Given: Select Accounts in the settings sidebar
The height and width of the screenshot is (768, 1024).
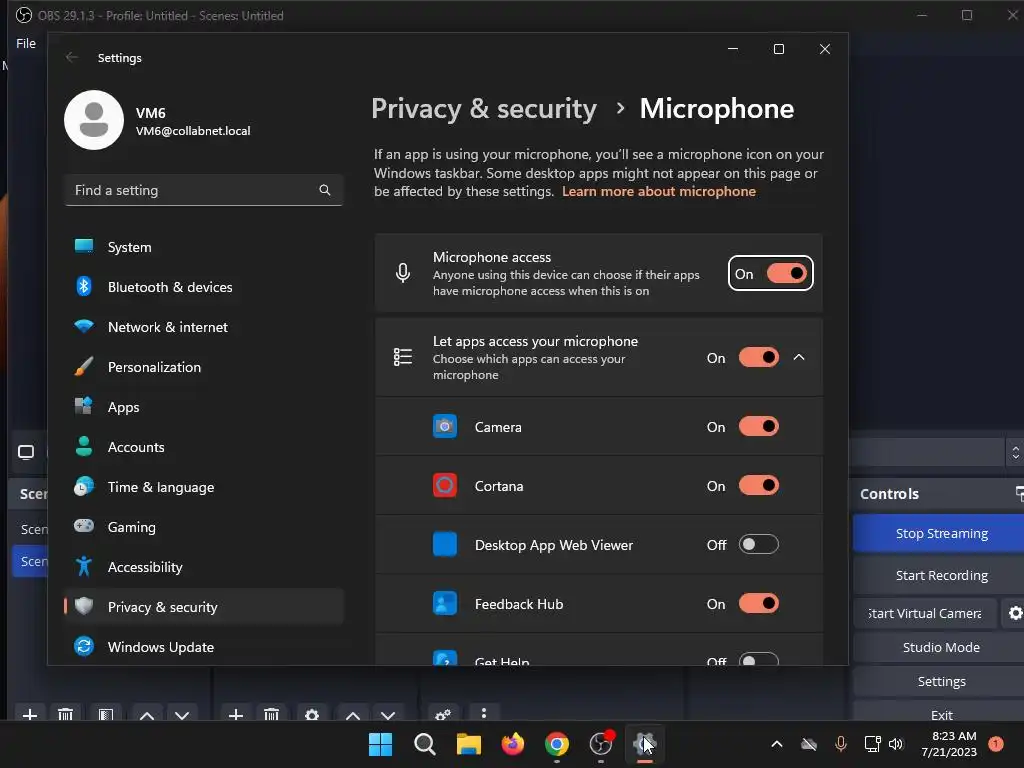Looking at the screenshot, I should point(204,447).
